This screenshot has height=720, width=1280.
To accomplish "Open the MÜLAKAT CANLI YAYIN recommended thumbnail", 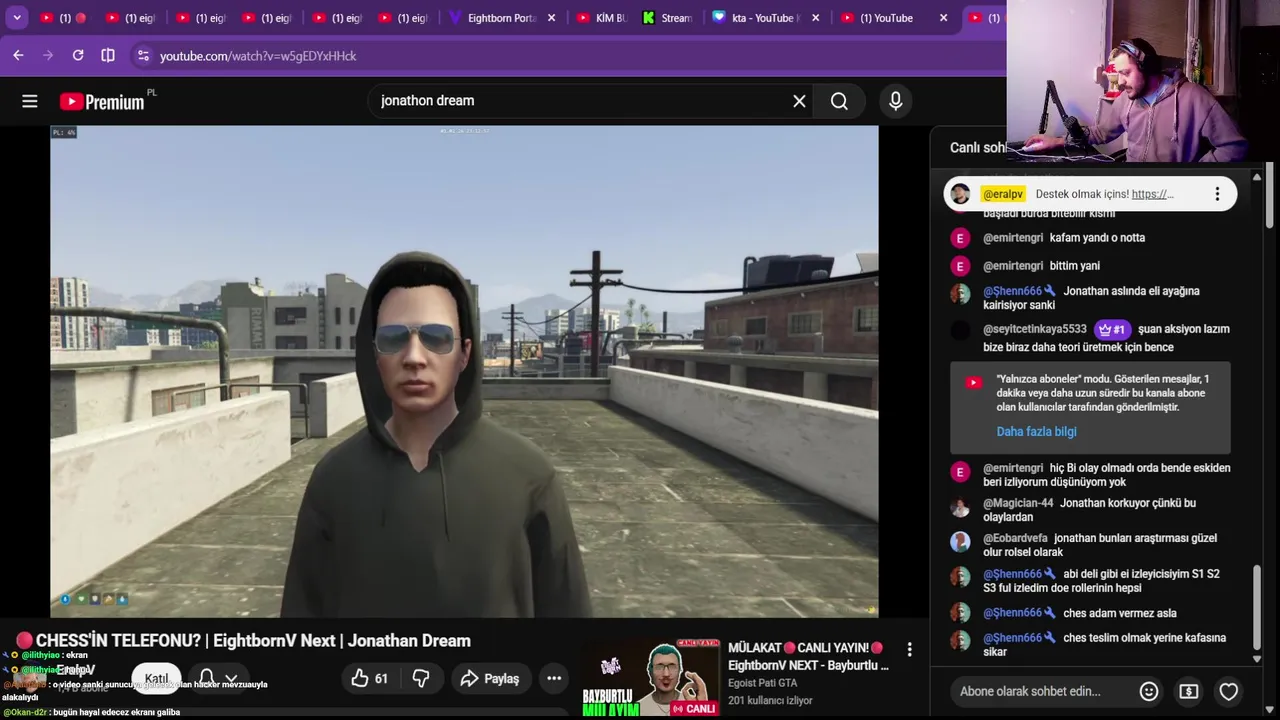I will [x=652, y=678].
